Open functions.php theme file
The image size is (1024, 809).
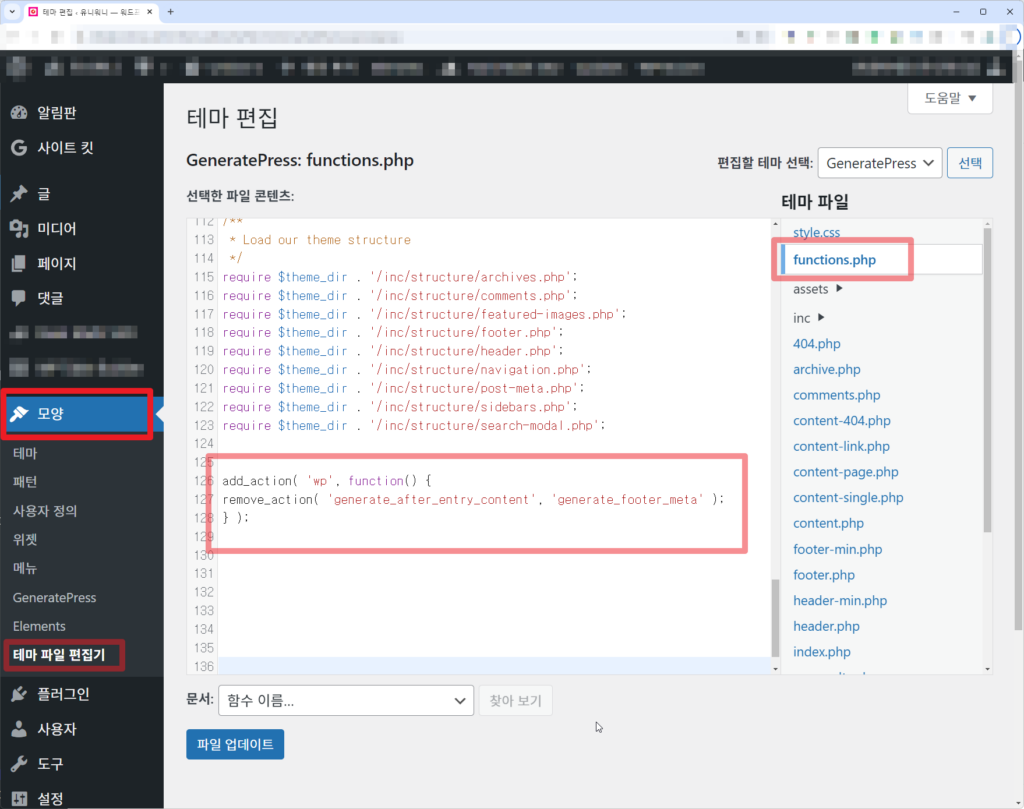coord(834,260)
